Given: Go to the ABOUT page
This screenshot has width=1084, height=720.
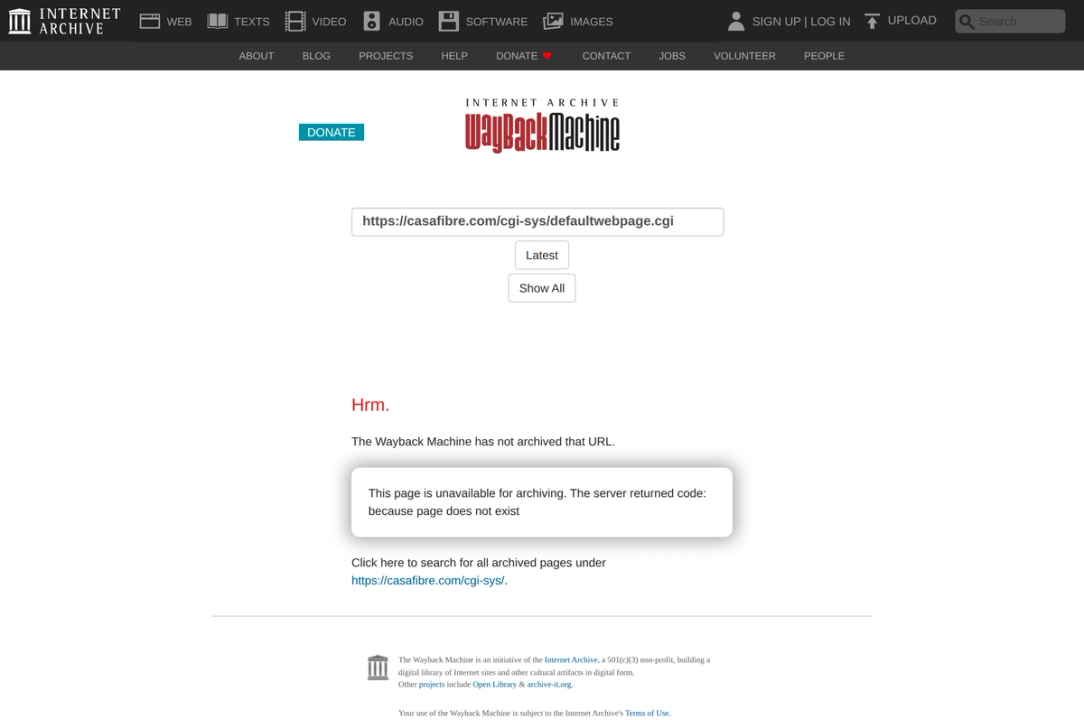Looking at the screenshot, I should click(256, 55).
